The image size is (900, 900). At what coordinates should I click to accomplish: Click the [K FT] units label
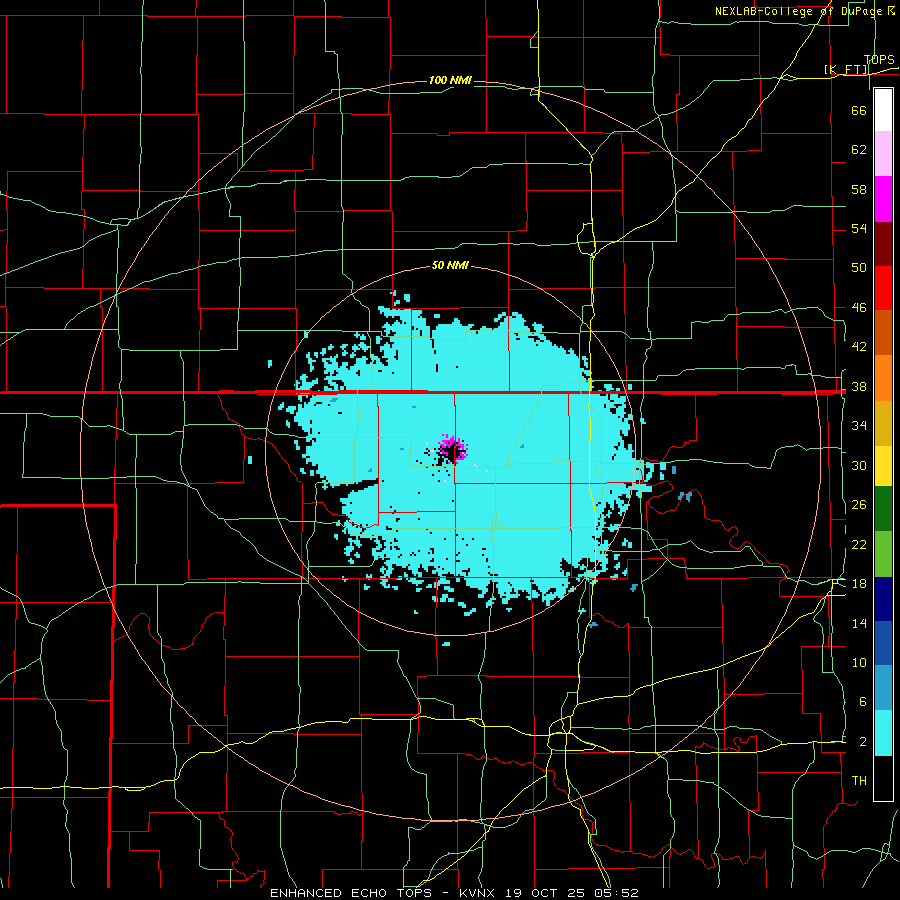[846, 70]
